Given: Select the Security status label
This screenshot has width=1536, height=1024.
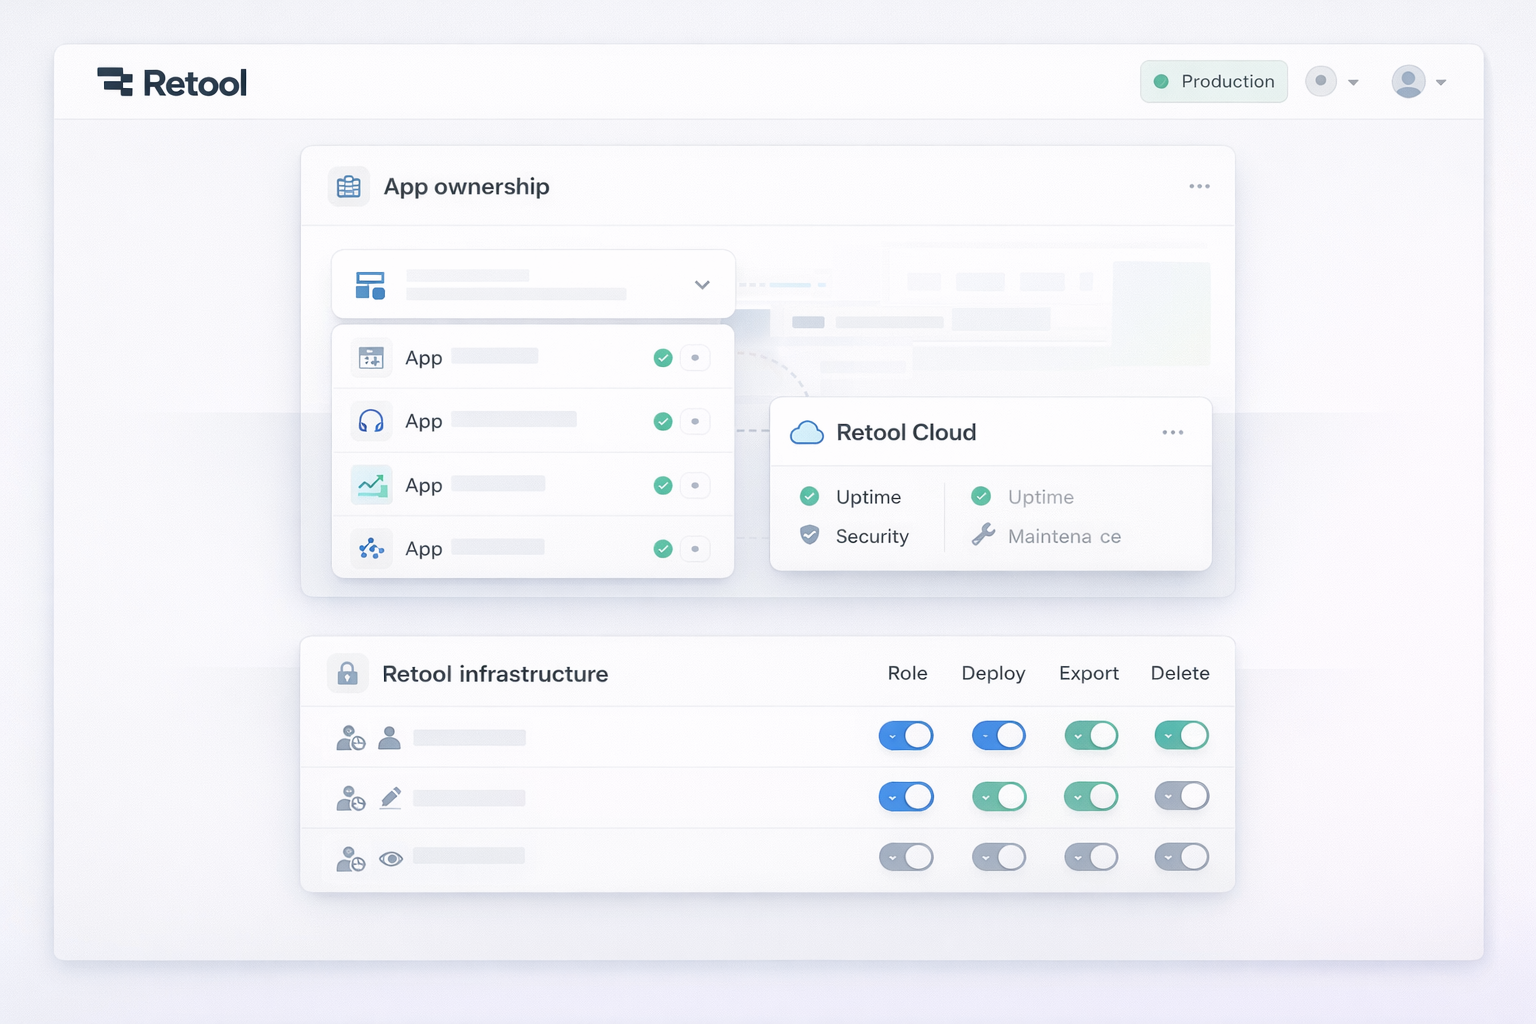Looking at the screenshot, I should (872, 537).
